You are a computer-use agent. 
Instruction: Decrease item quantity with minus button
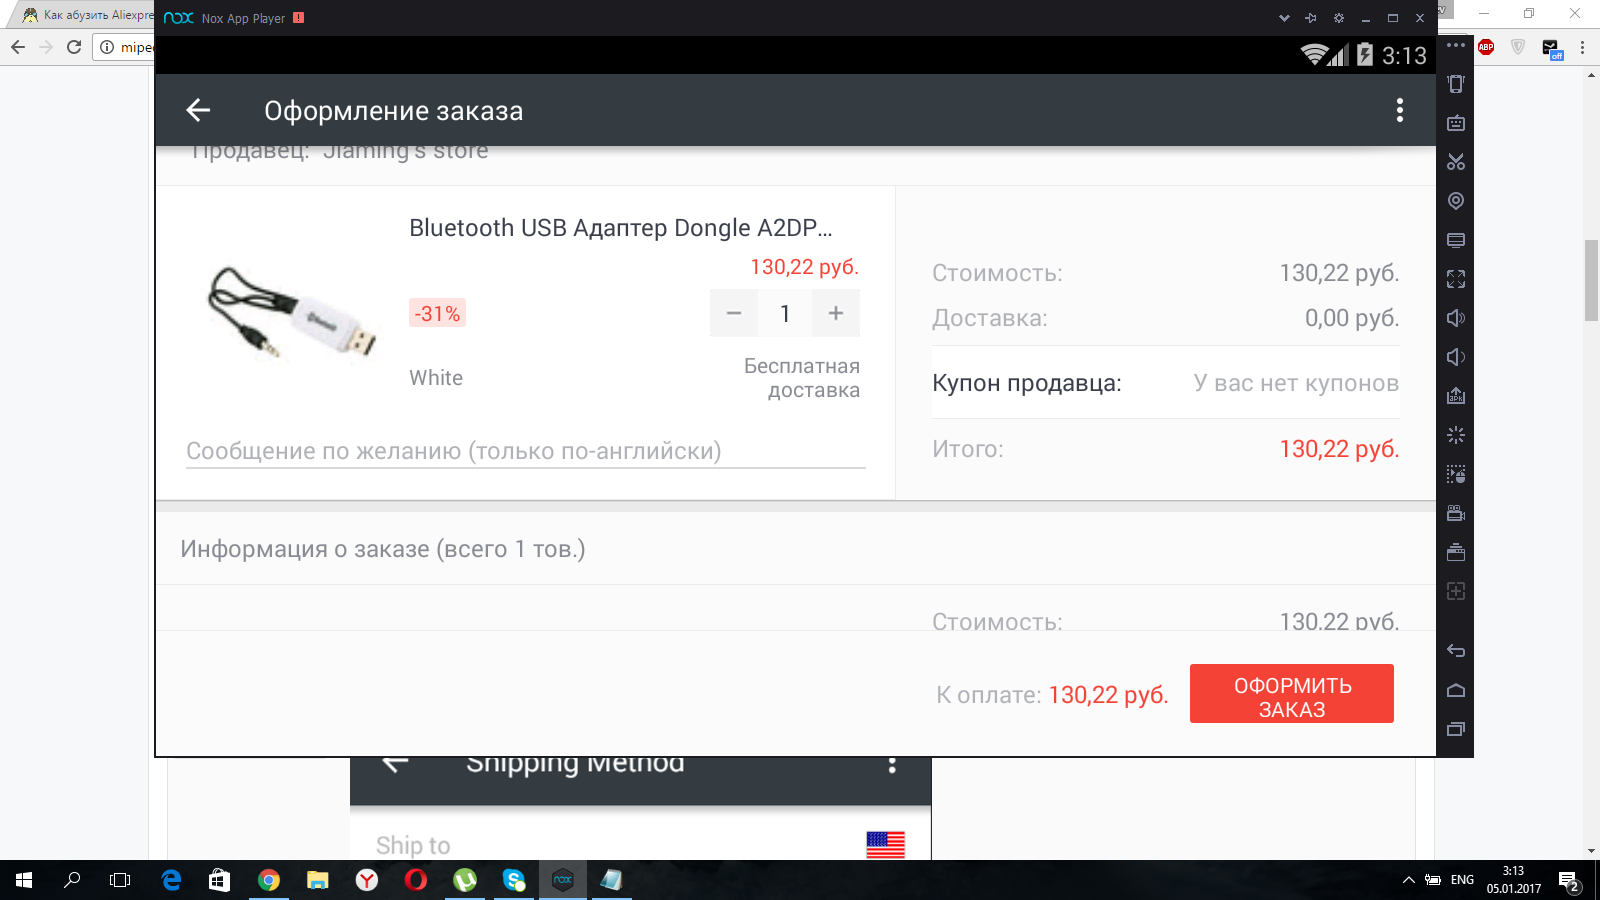[734, 313]
